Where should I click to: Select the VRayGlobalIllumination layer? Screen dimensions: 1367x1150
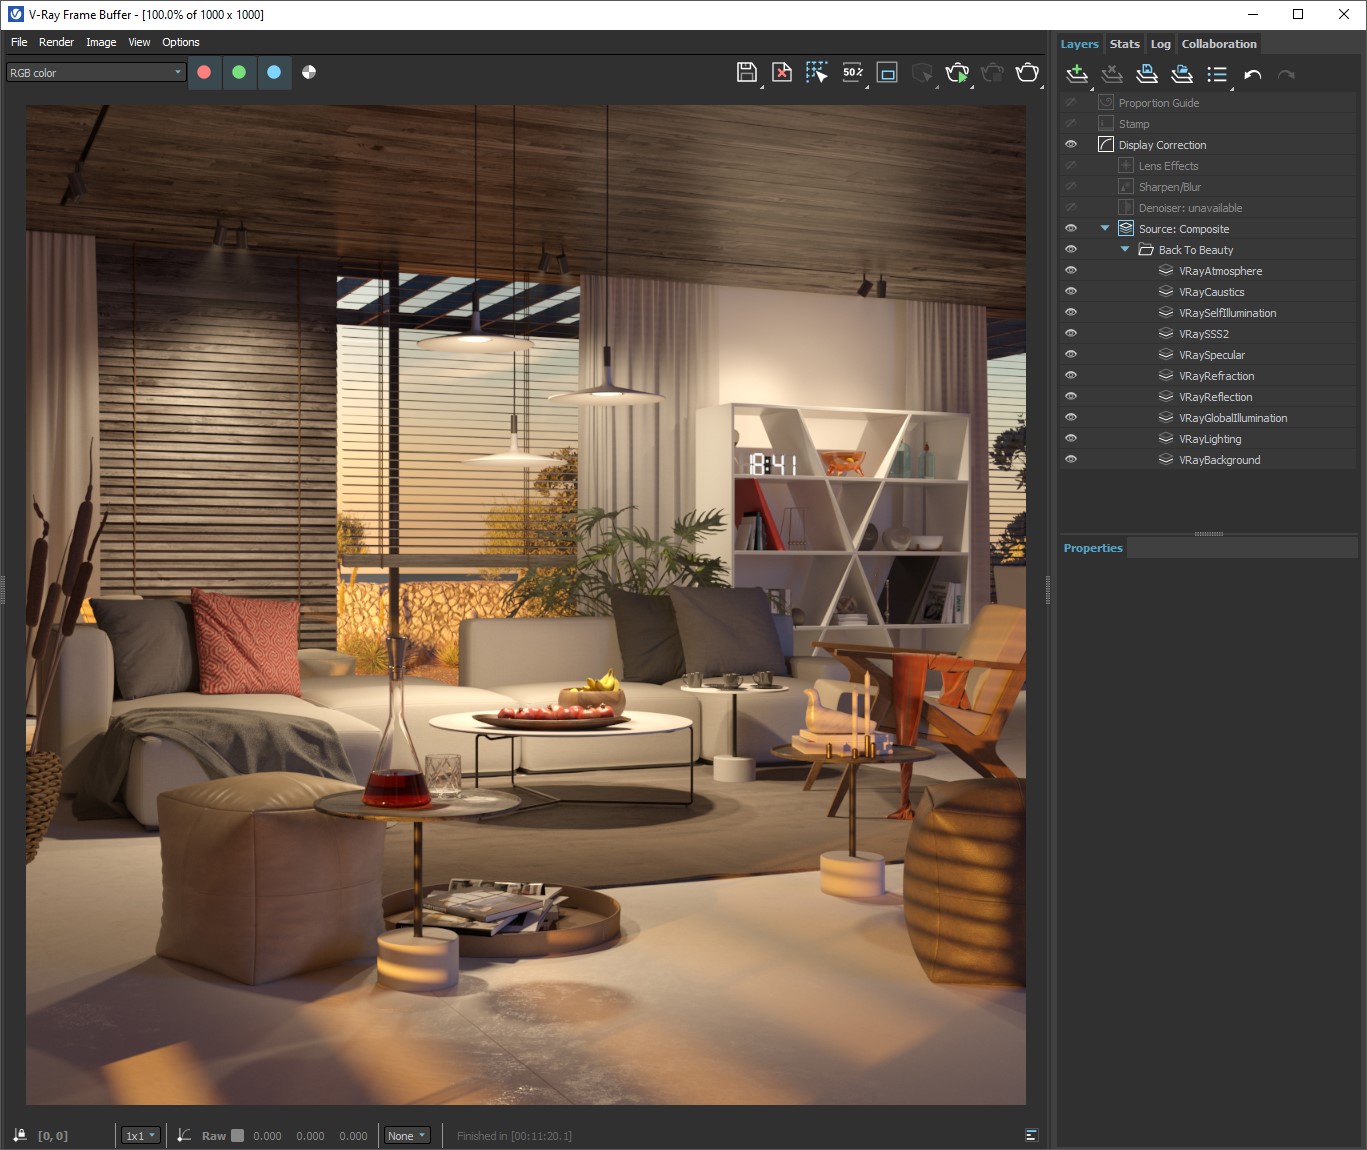click(x=1232, y=418)
